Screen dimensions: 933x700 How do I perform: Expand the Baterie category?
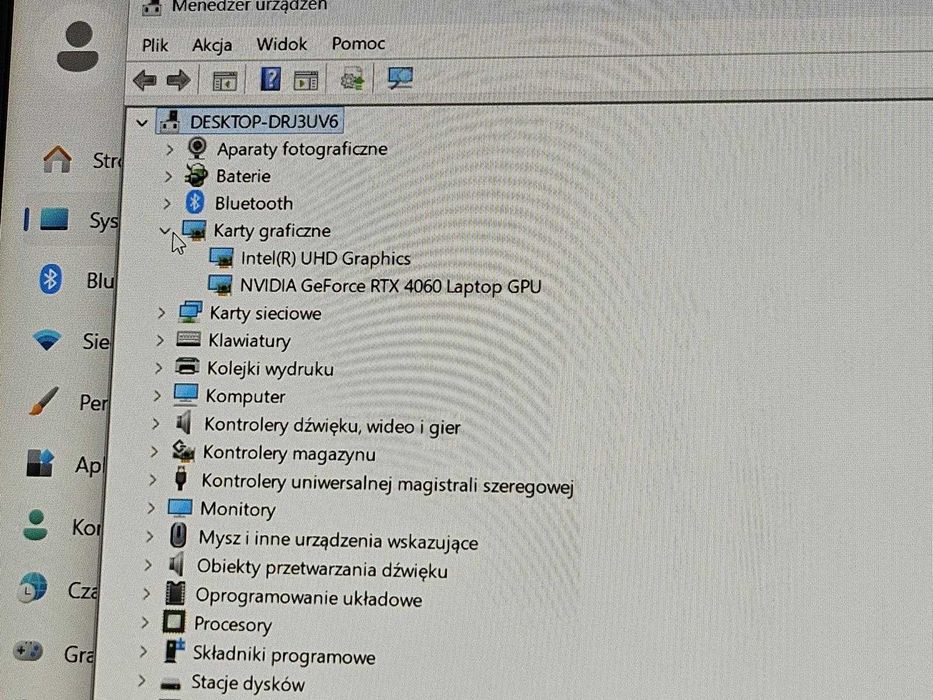point(168,176)
